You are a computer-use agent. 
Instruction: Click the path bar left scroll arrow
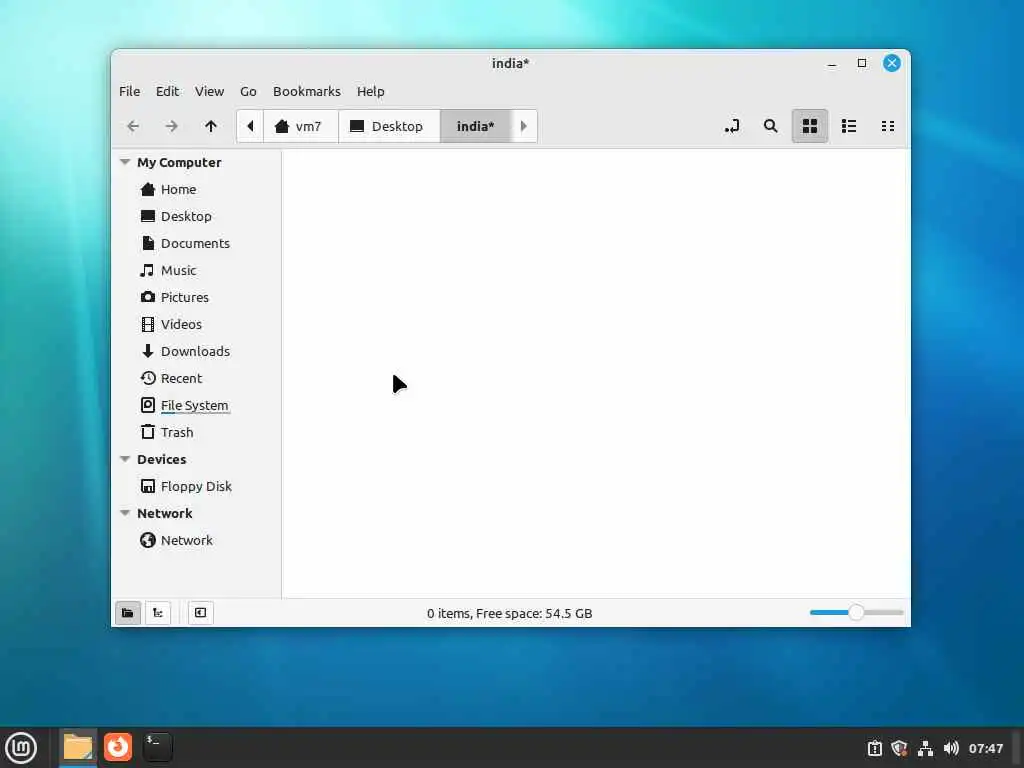[250, 126]
